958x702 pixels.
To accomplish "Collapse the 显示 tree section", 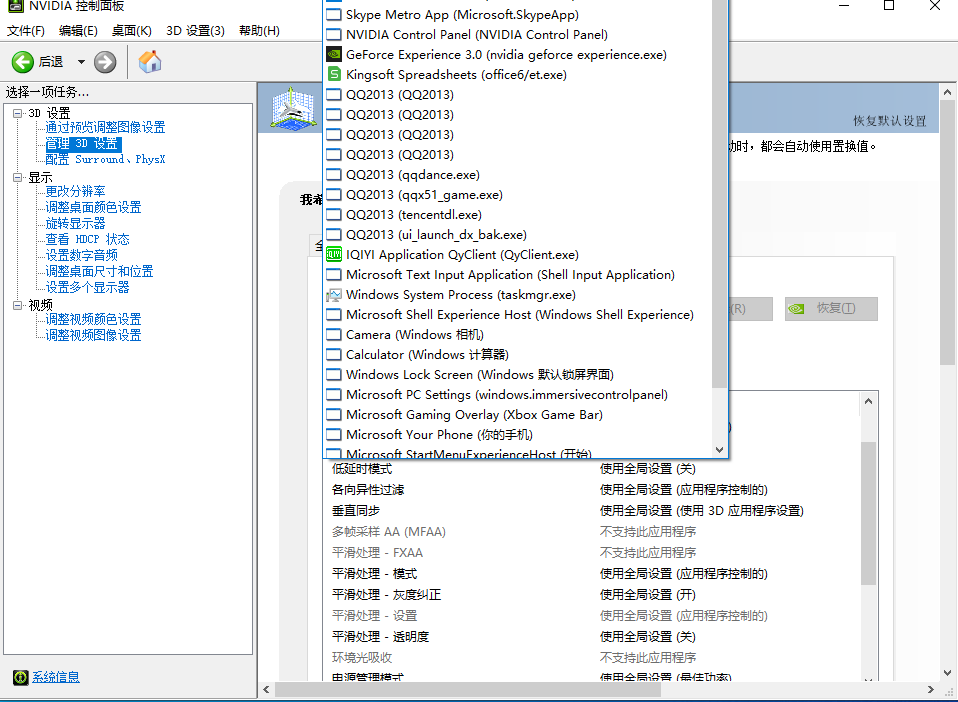I will pyautogui.click(x=17, y=177).
